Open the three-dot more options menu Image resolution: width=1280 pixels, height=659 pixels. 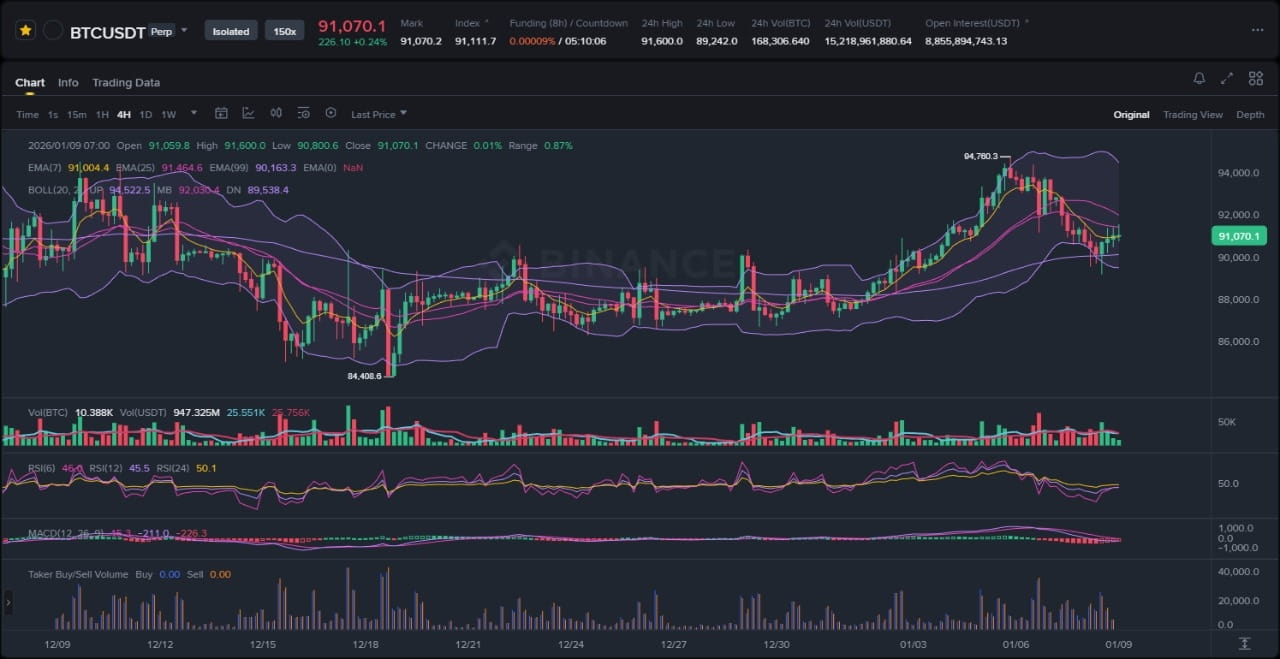pyautogui.click(x=1257, y=31)
